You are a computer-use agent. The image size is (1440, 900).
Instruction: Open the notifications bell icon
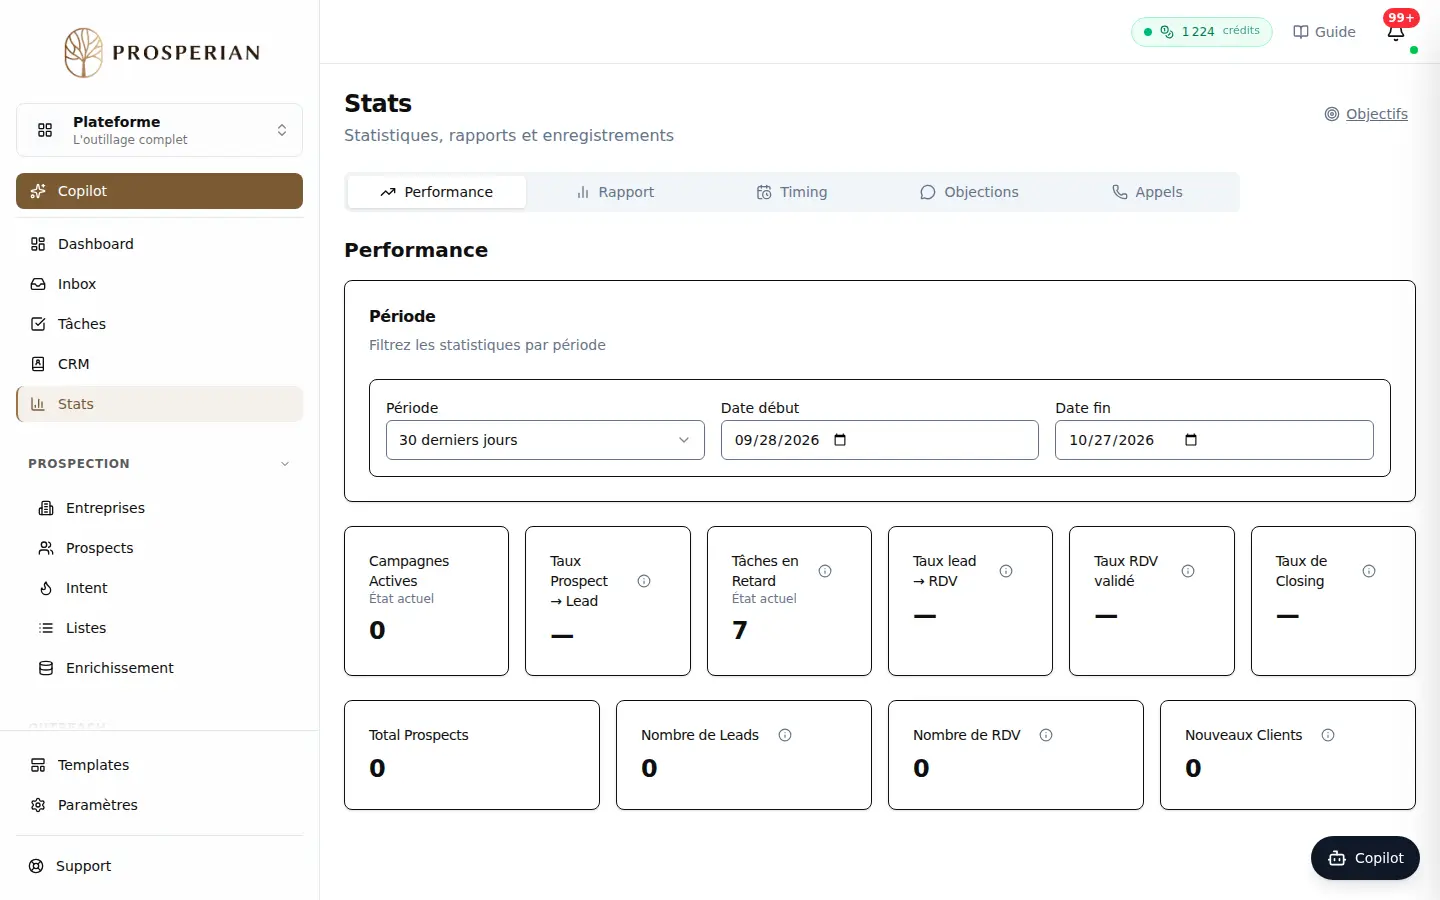[1396, 32]
